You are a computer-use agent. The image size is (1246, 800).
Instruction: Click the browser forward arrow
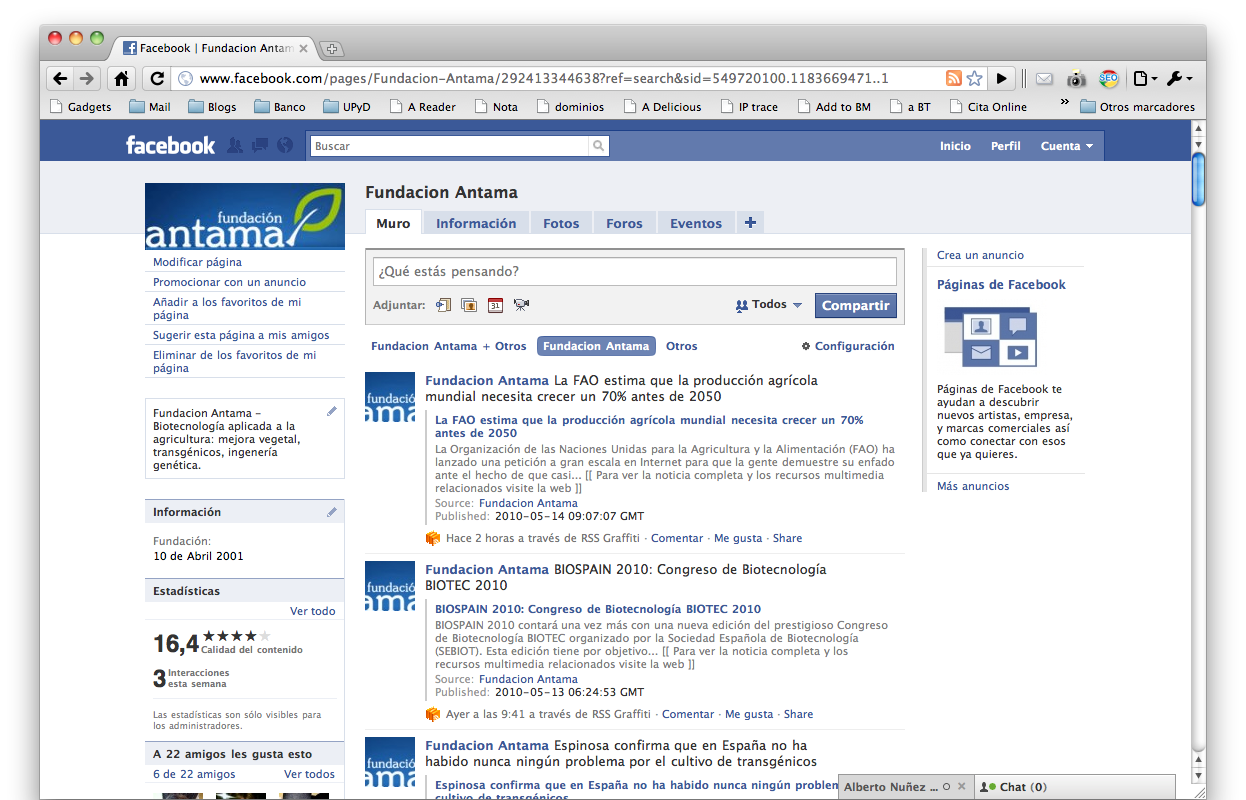coord(87,78)
